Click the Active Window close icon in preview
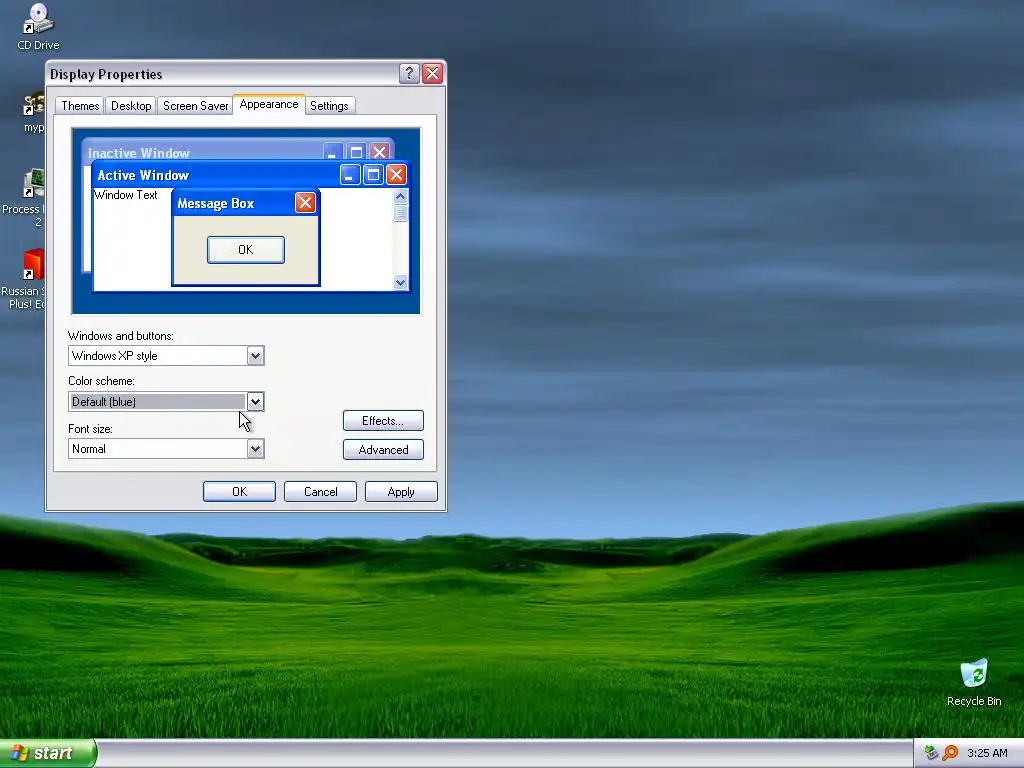1024x768 pixels. click(396, 174)
